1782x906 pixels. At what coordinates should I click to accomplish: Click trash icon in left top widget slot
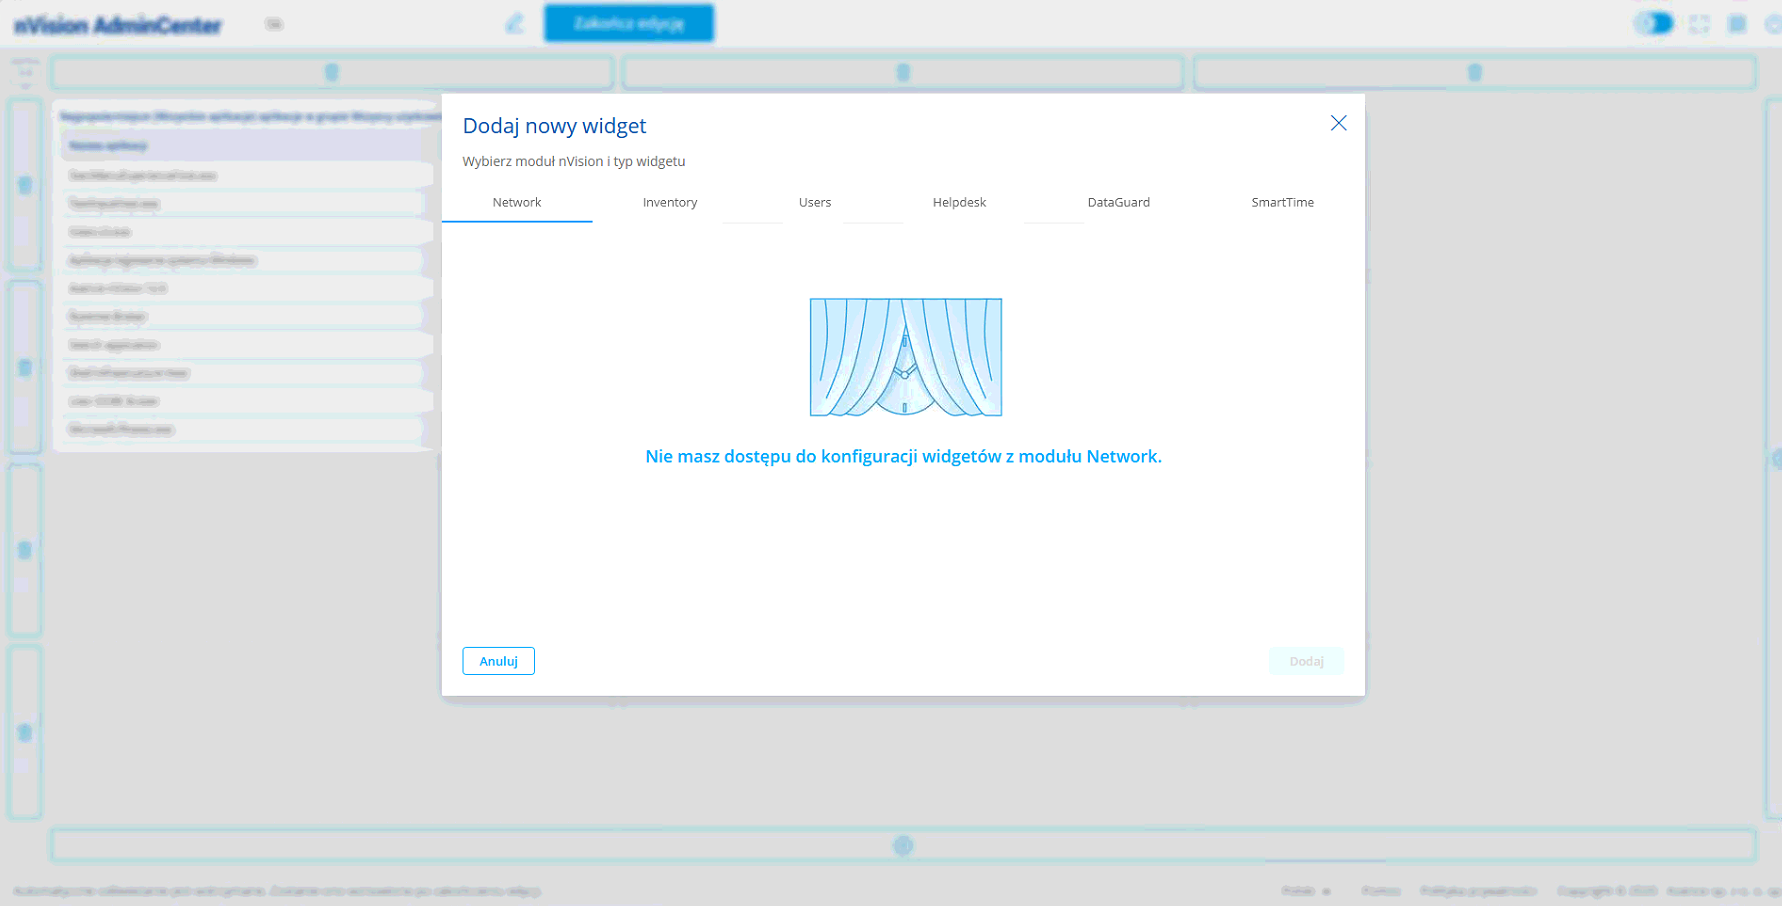[x=332, y=72]
